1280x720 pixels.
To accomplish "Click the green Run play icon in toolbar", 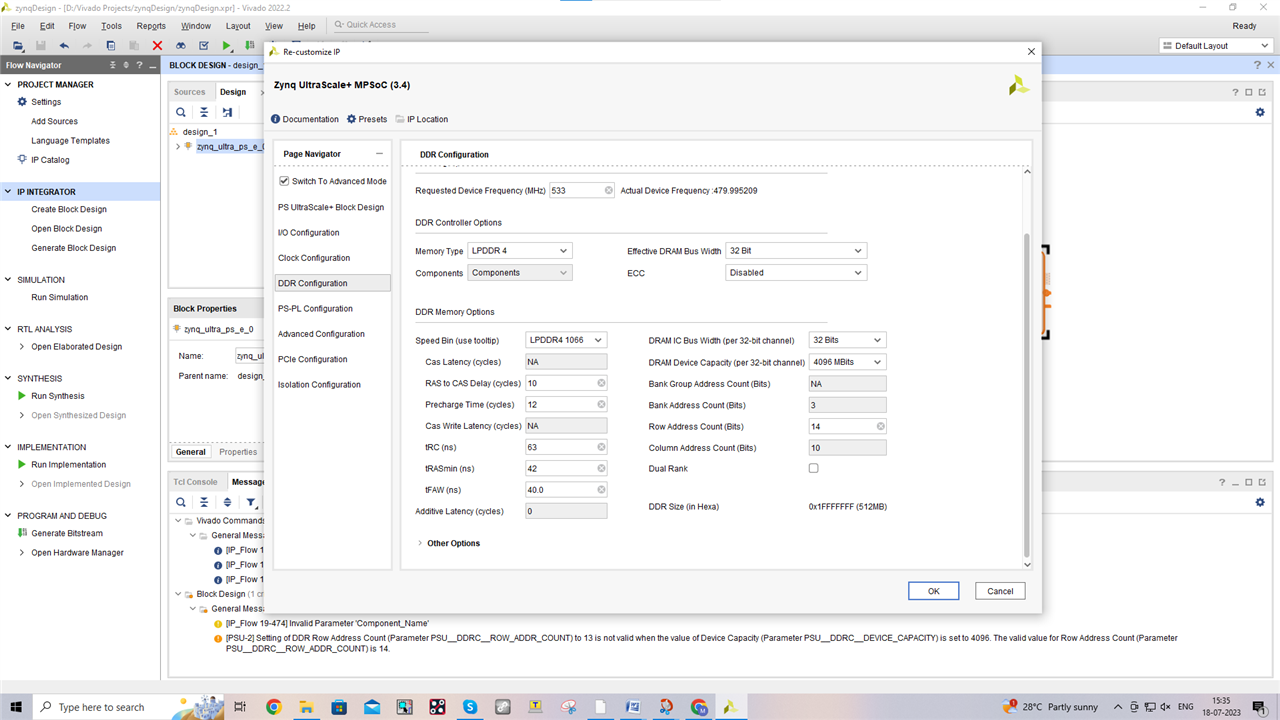I will click(x=227, y=46).
